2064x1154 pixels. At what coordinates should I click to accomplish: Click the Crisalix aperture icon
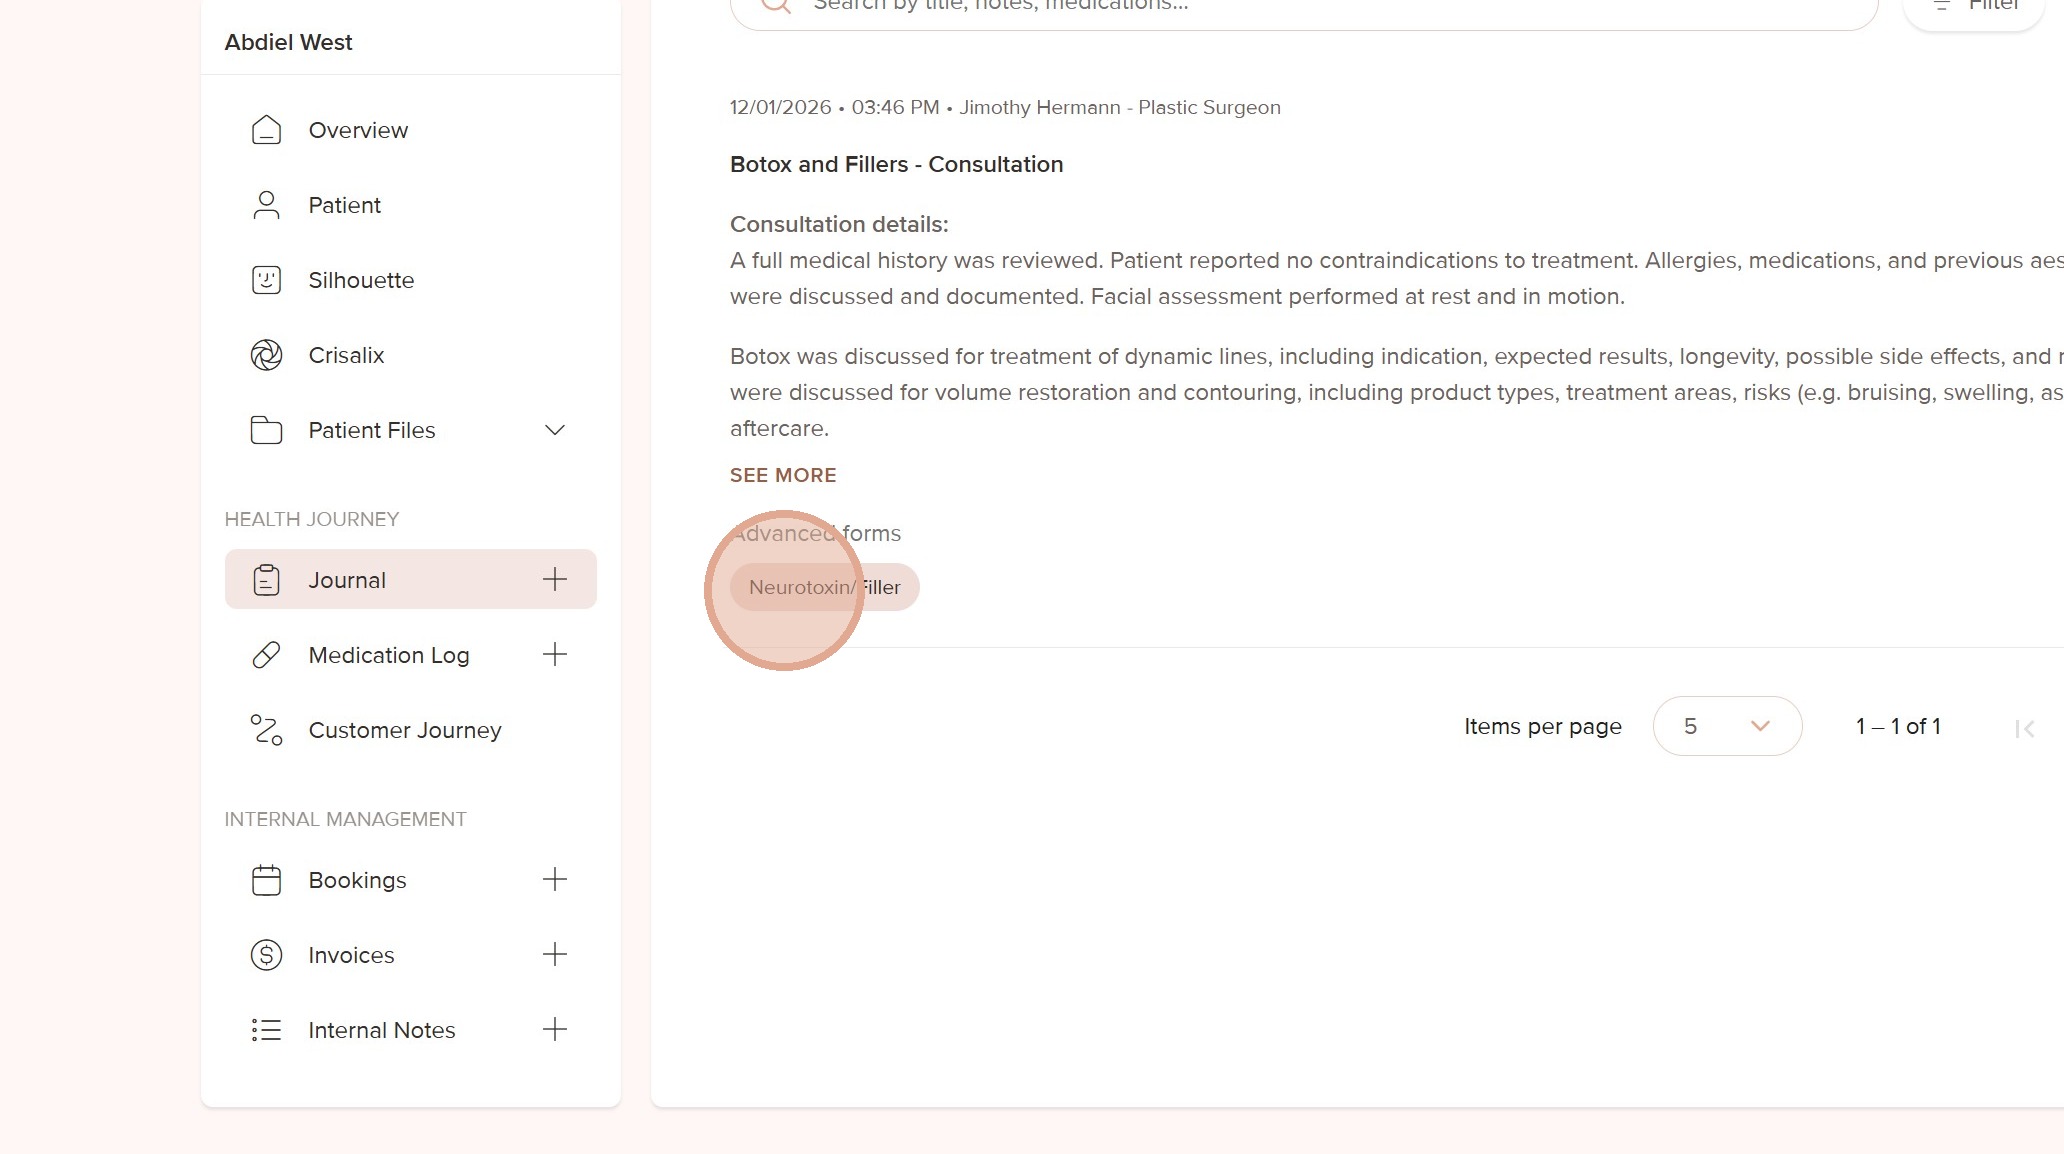click(x=266, y=355)
